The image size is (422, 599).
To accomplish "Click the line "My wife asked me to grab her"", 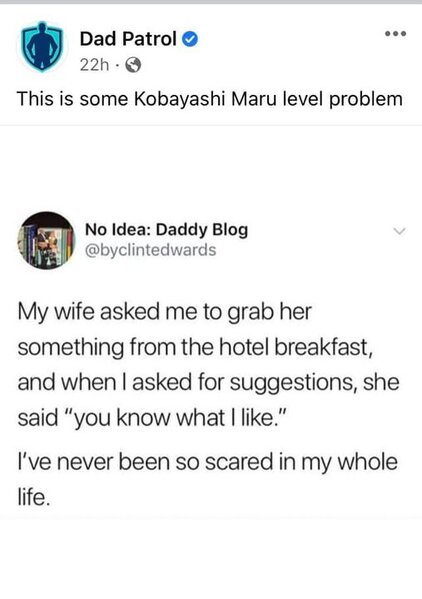I will pyautogui.click(x=165, y=312).
